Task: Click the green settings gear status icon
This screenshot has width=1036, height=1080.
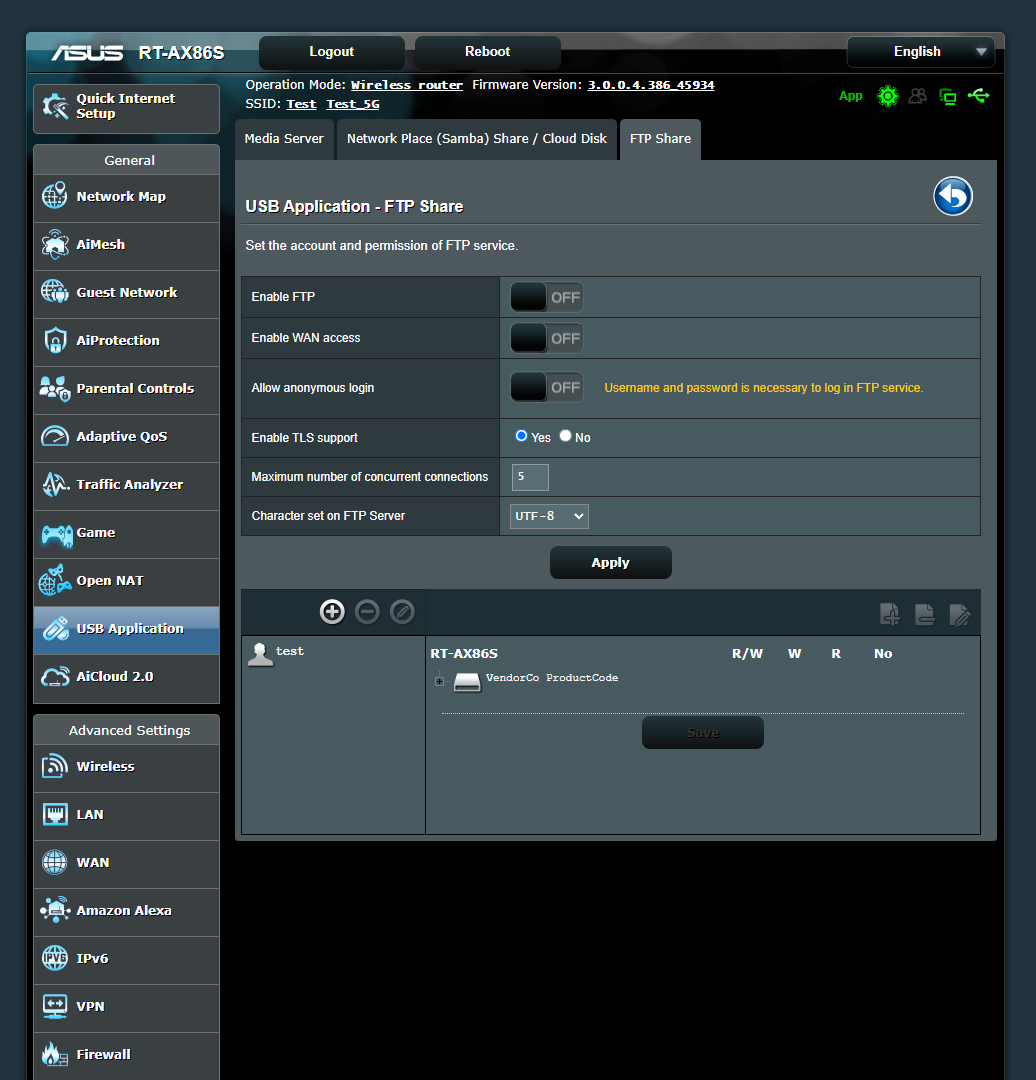Action: (888, 96)
